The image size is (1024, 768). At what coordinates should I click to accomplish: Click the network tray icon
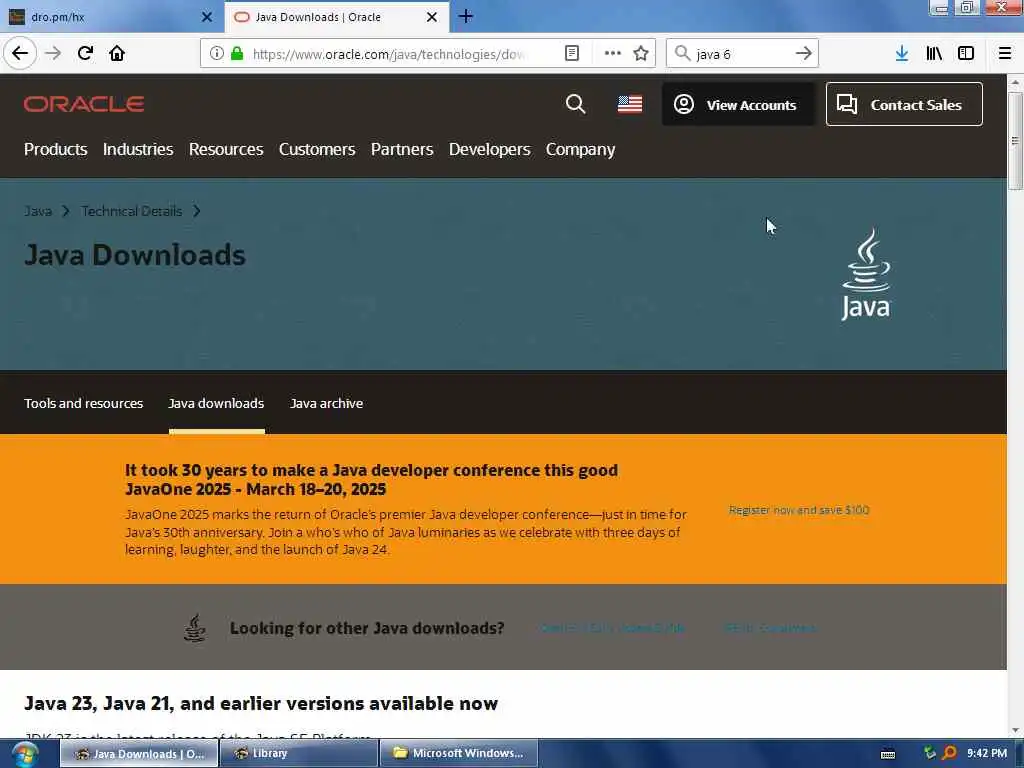click(x=929, y=753)
